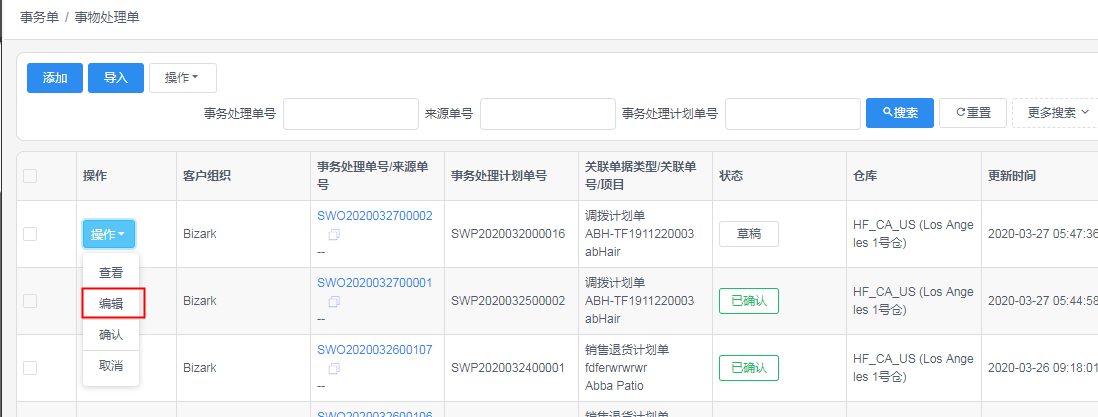The height and width of the screenshot is (417, 1098).
Task: Click the 客户组织 column header
Action: pyautogui.click(x=207, y=176)
